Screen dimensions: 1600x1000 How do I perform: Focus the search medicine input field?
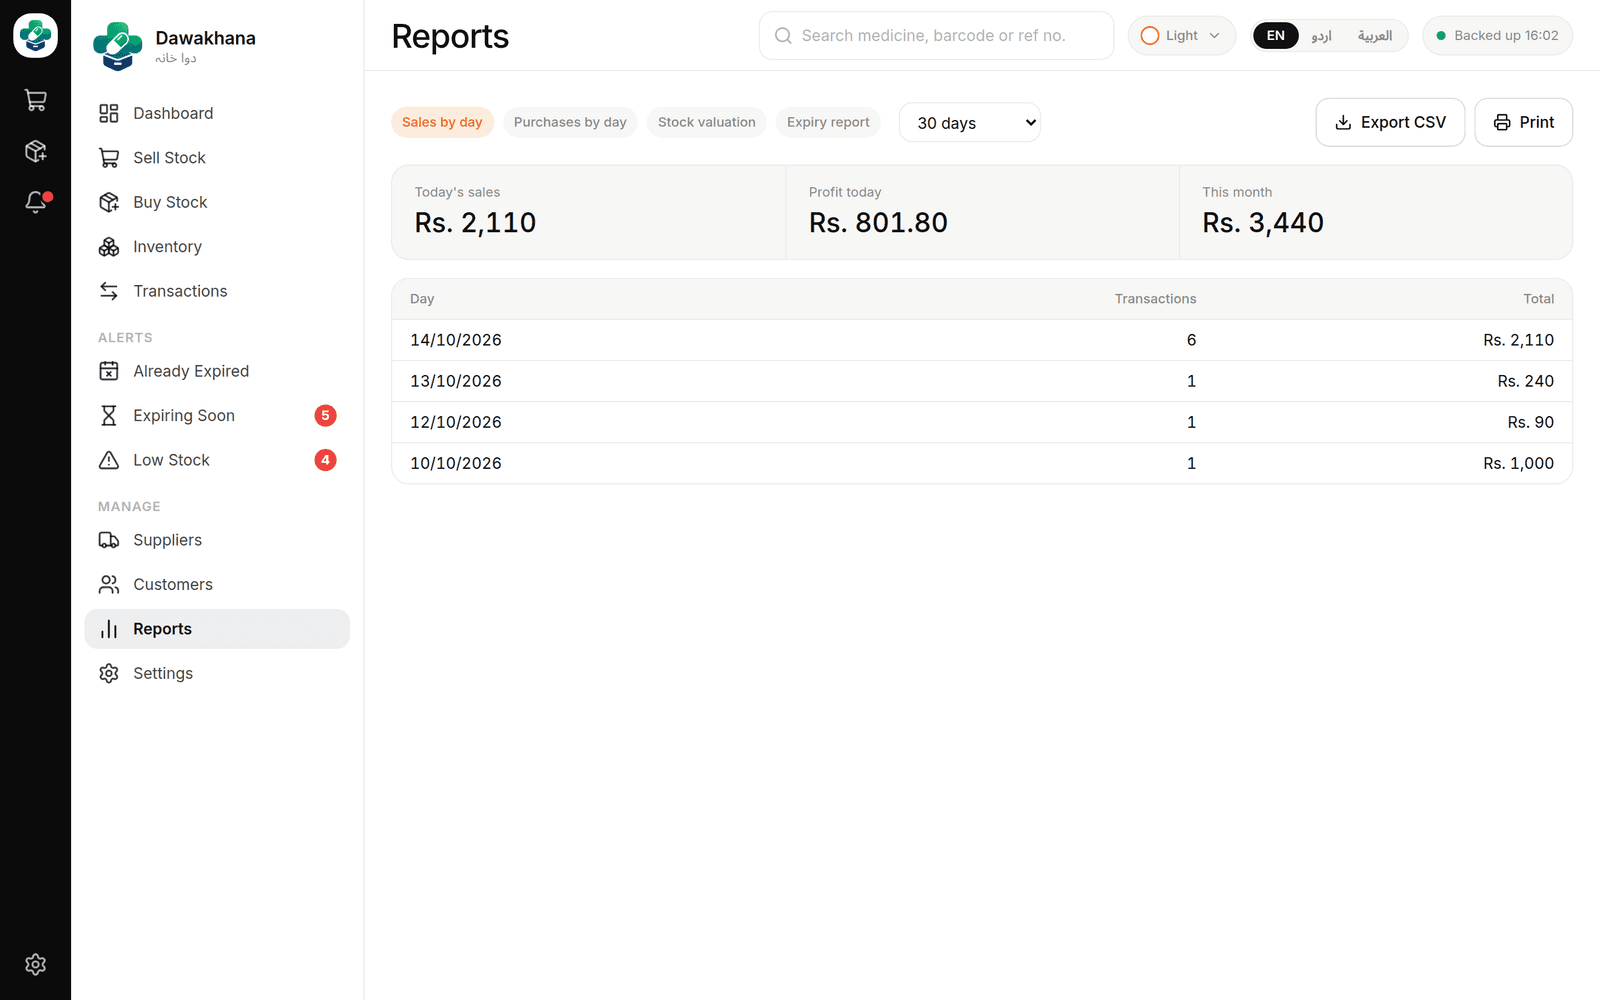(x=936, y=36)
